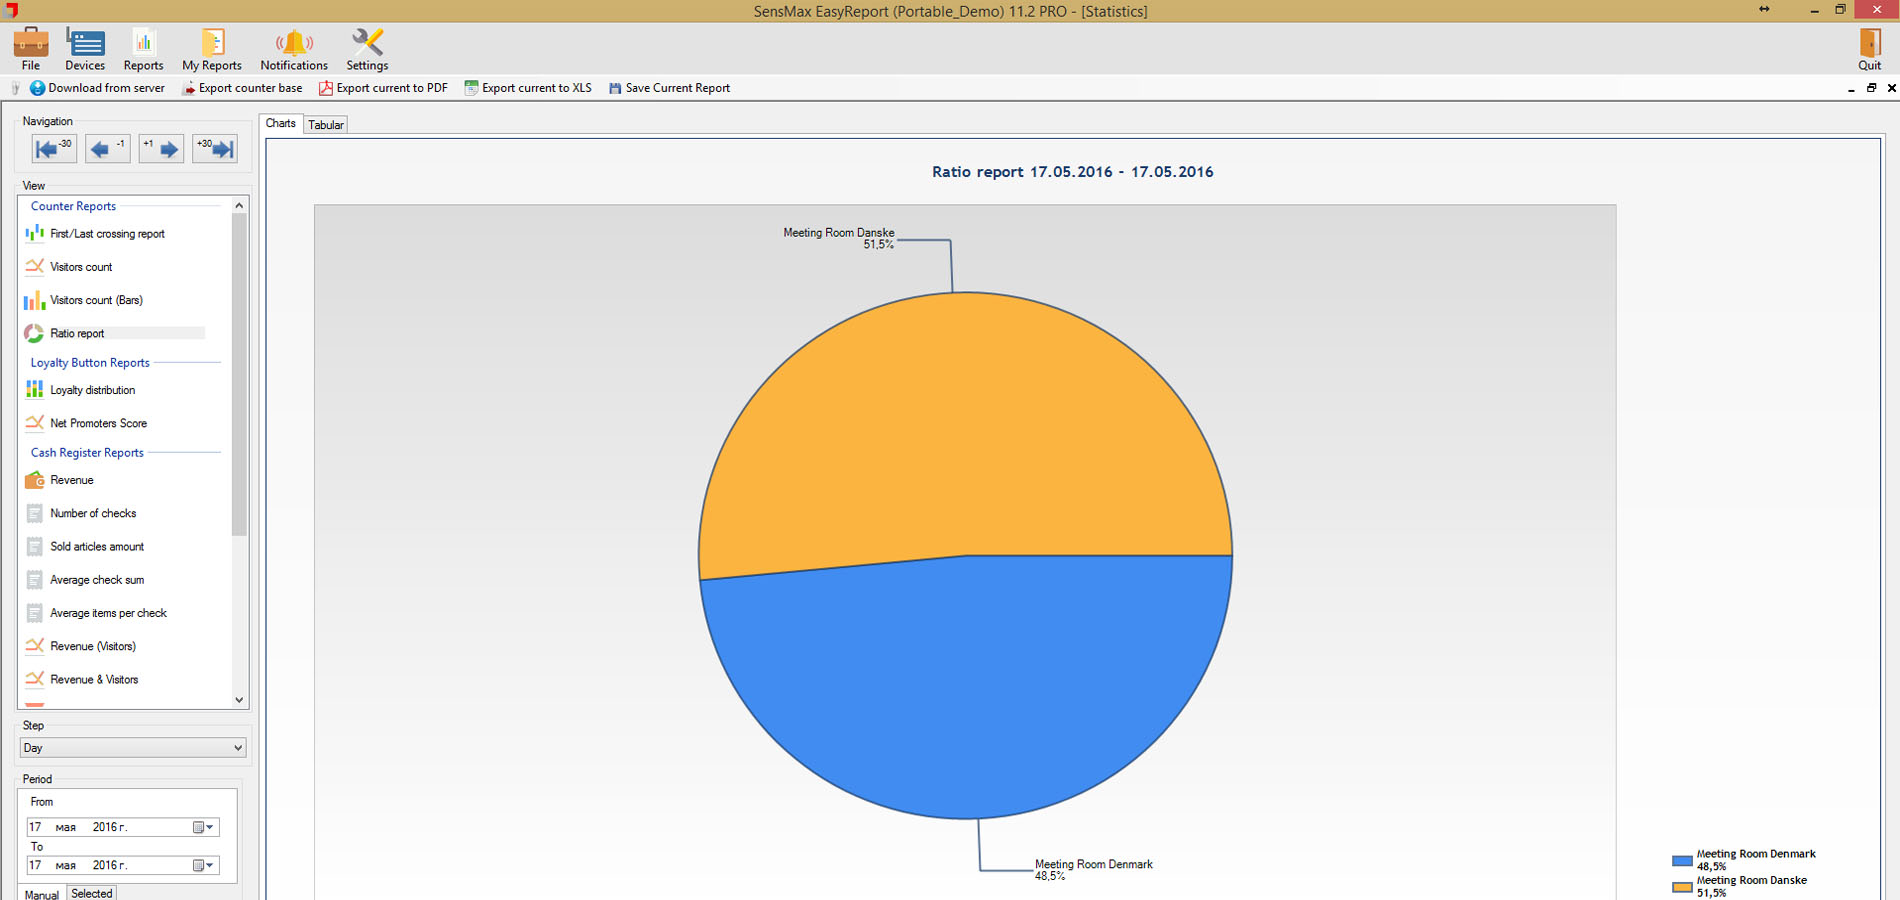The width and height of the screenshot is (1900, 900).
Task: Download data from server
Action: click(97, 88)
